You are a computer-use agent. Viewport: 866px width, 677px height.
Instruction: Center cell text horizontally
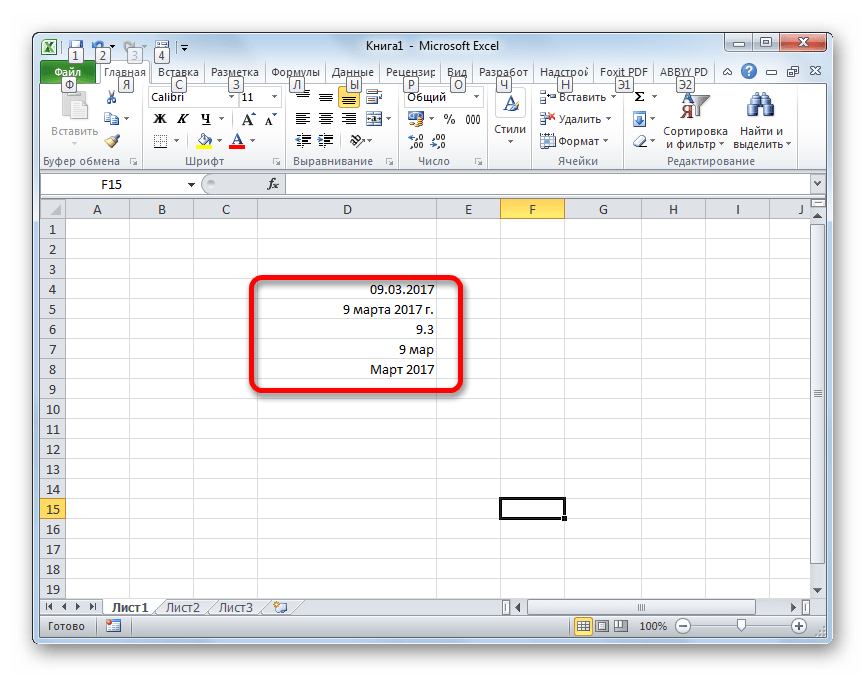tap(326, 119)
